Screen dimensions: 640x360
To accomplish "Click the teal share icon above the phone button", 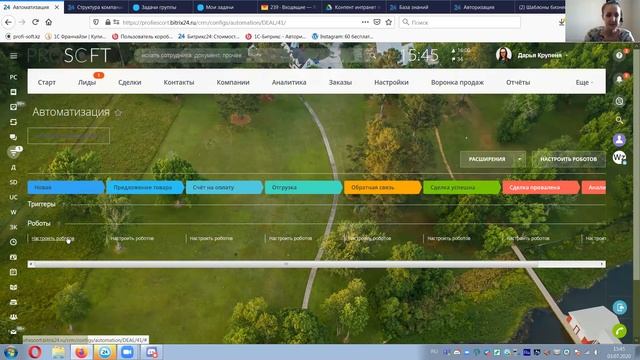I will click(620, 307).
